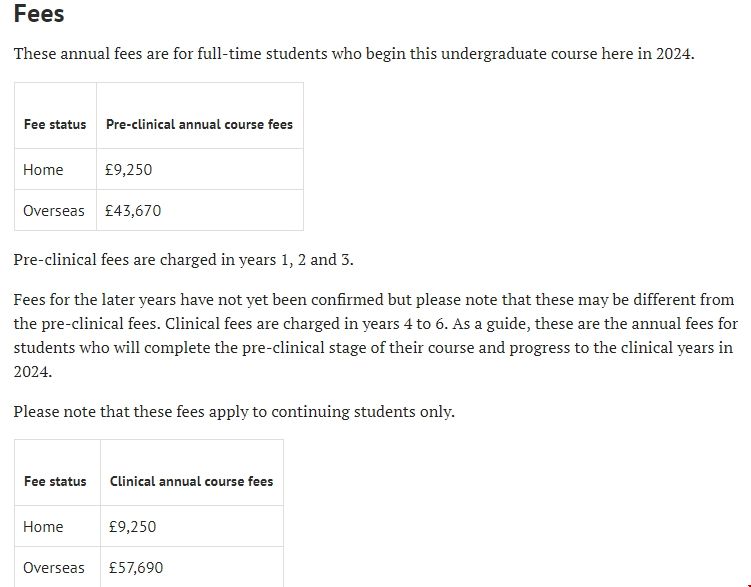Click the £43,670 overseas fee amount
Image resolution: width=751 pixels, height=587 pixels.
tap(133, 211)
